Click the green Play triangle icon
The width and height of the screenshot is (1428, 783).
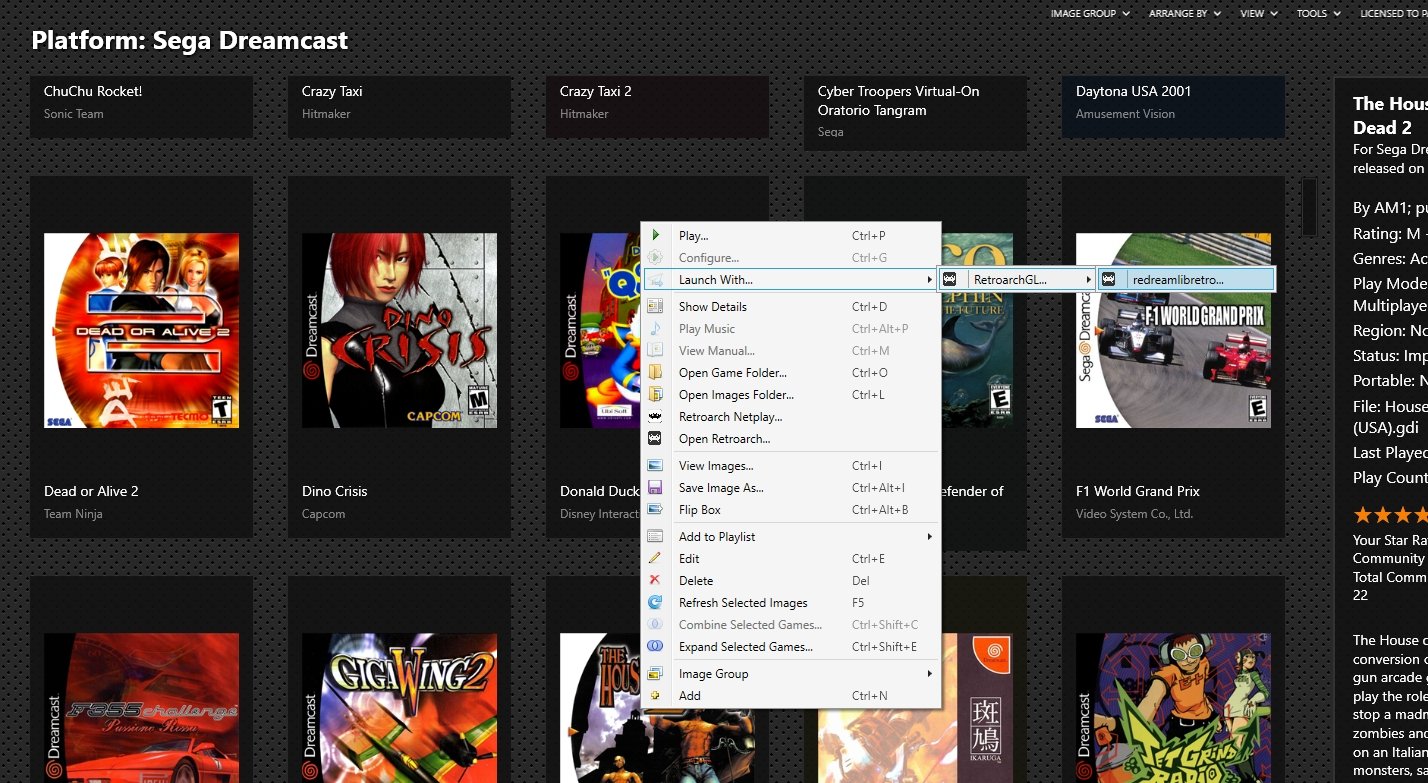(x=655, y=235)
